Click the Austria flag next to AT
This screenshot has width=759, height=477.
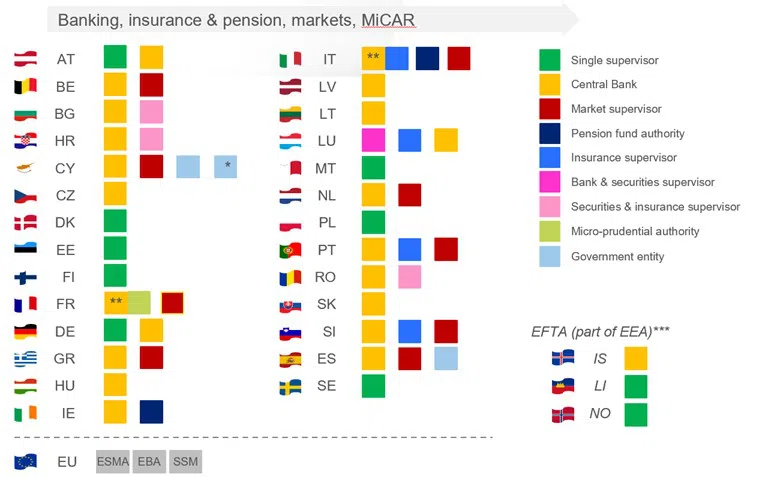point(26,60)
